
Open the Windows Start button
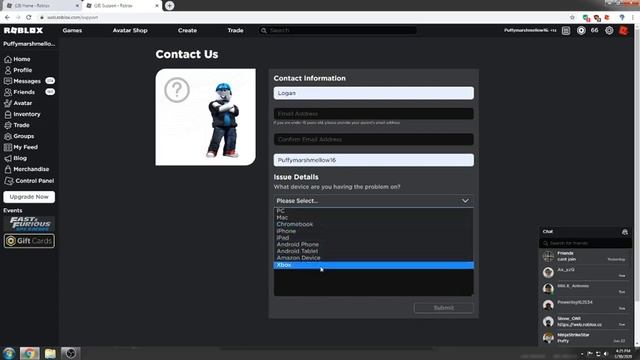[x=9, y=353]
